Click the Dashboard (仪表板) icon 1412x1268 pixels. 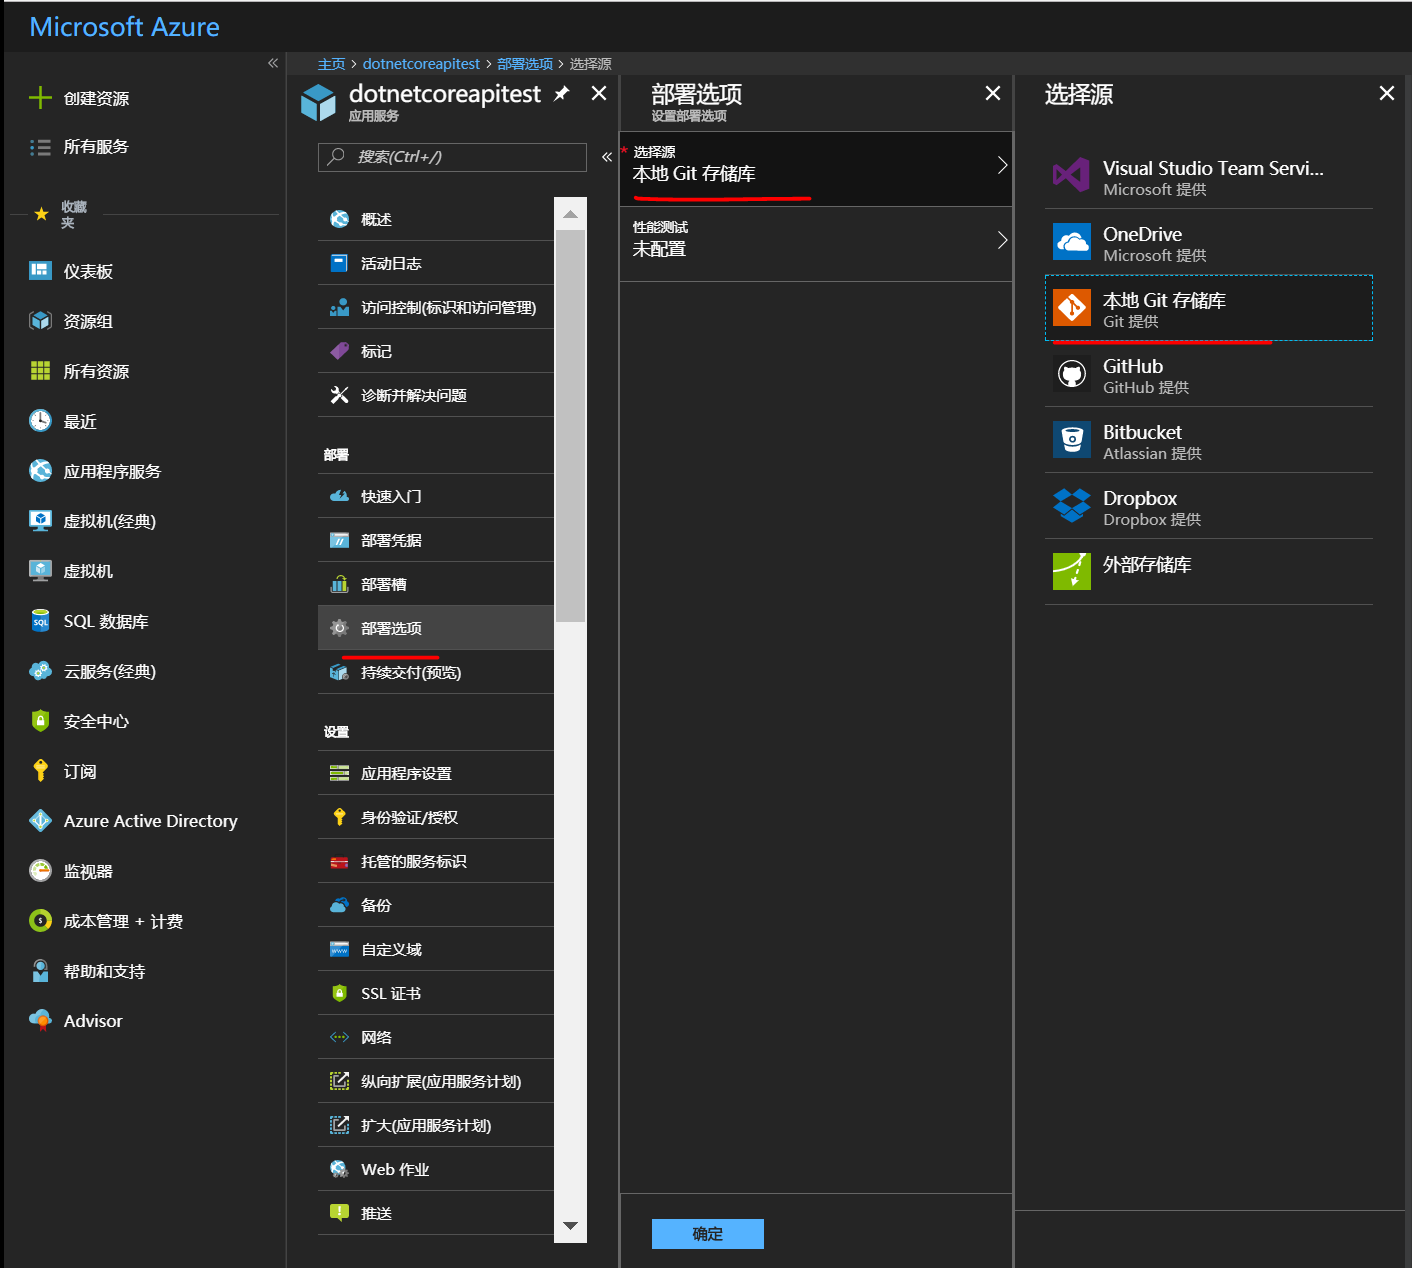coord(40,271)
